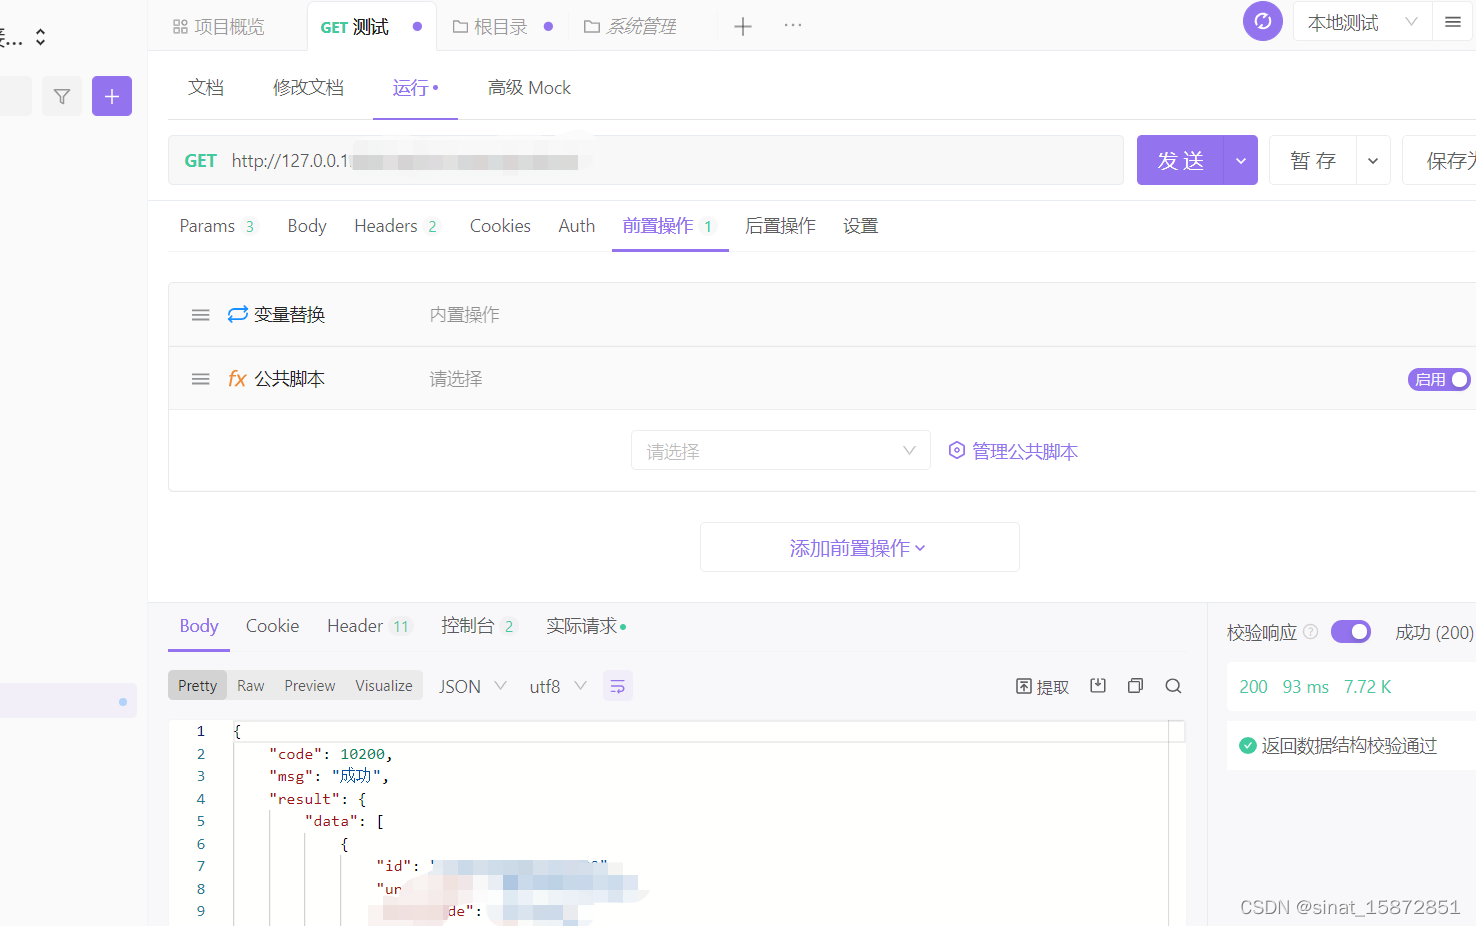The height and width of the screenshot is (926, 1476).
Task: Click the purple plus button in sidebar
Action: [112, 96]
